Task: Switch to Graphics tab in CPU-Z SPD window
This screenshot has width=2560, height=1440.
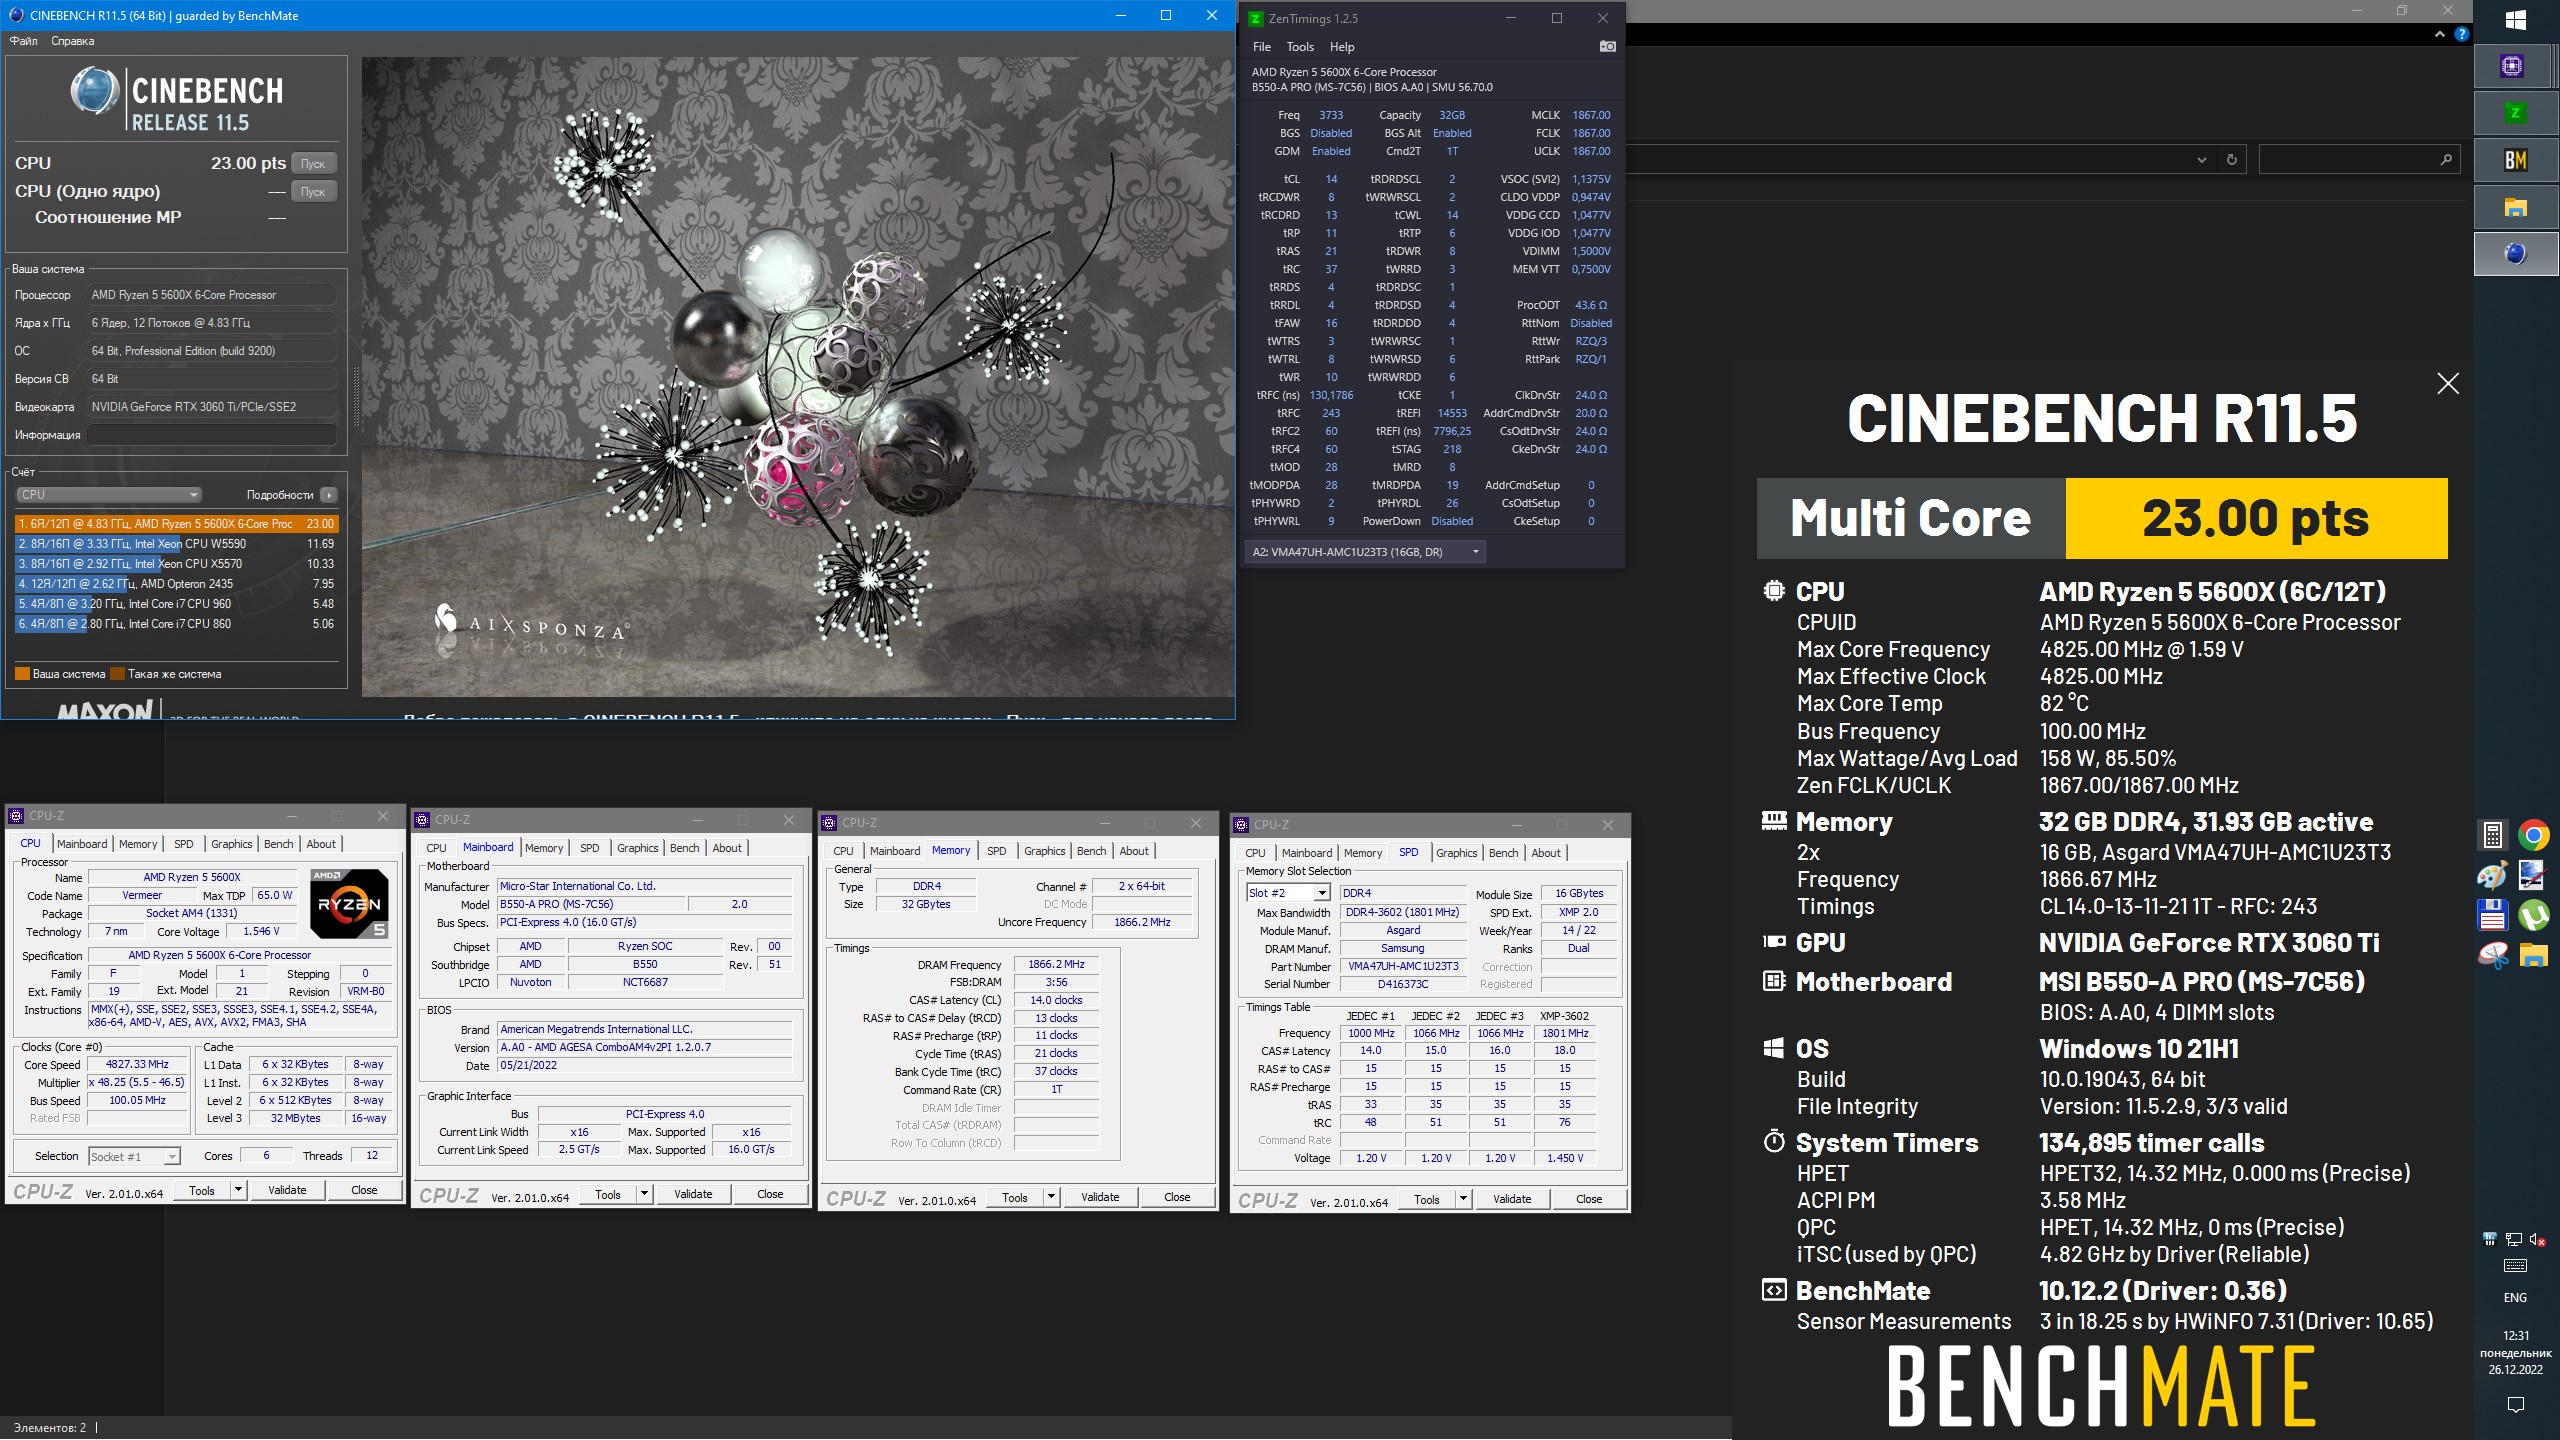Action: click(x=1456, y=853)
